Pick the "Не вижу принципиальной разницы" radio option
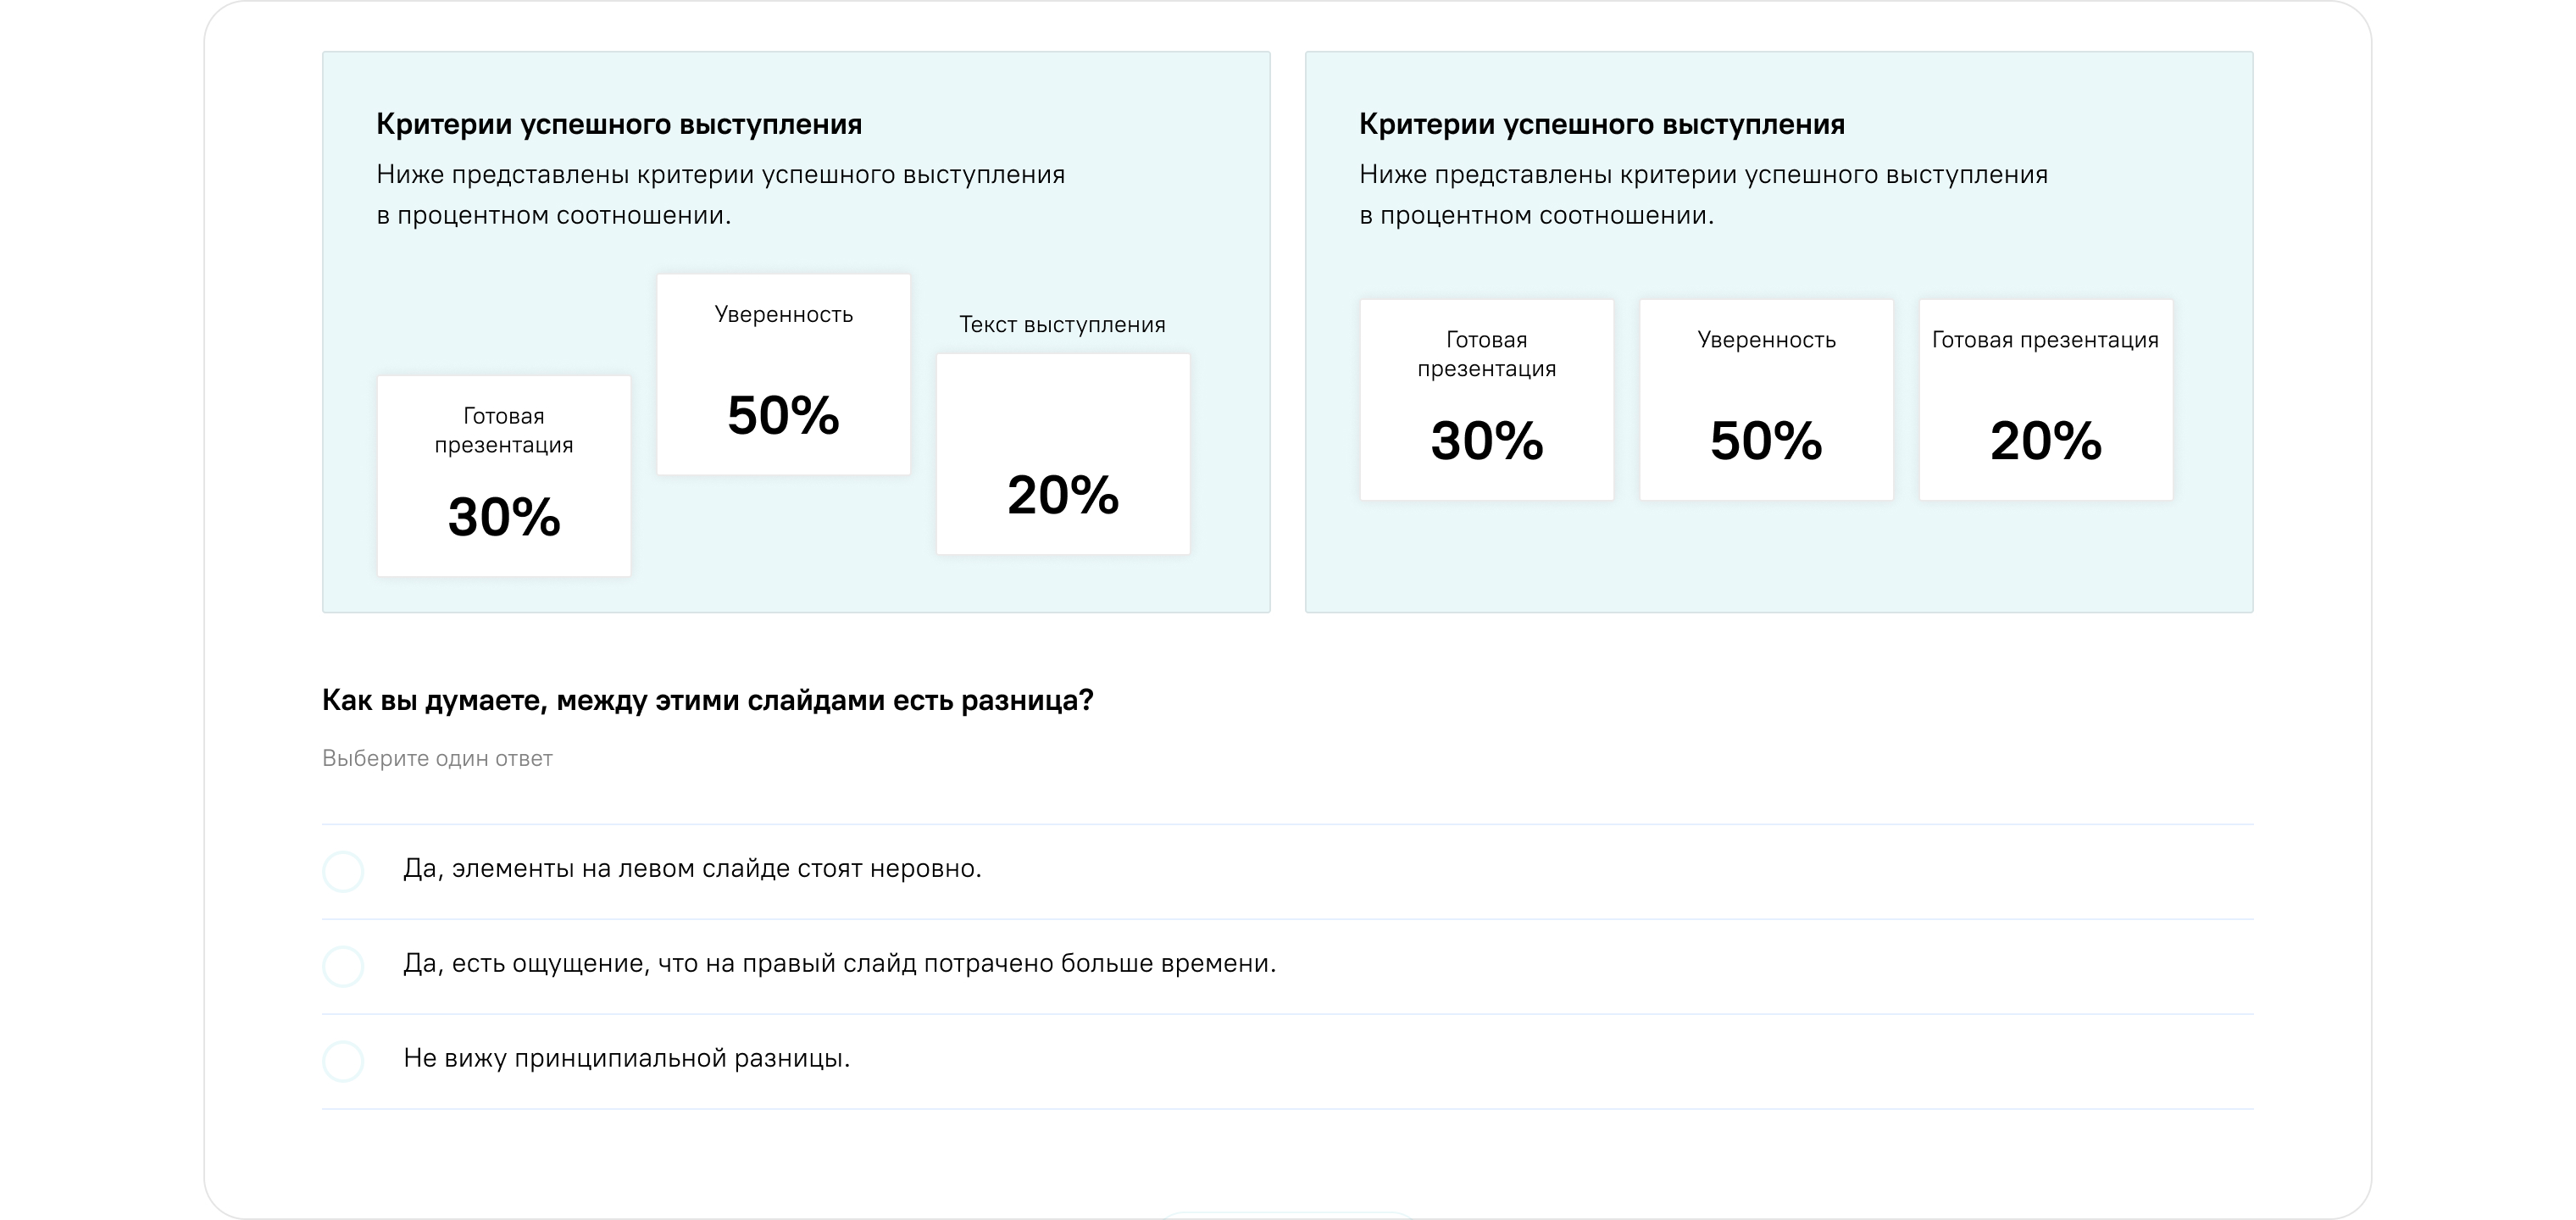 (x=343, y=1060)
